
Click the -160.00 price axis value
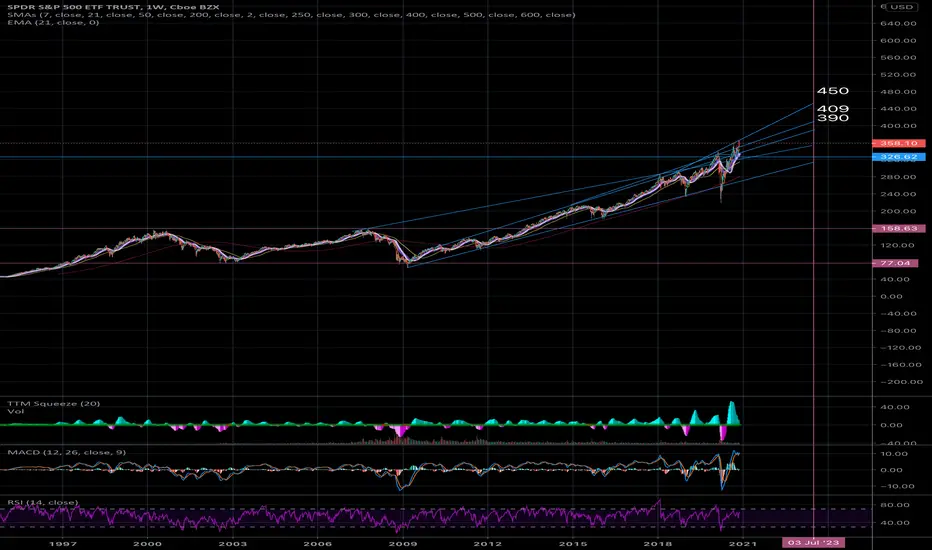[x=898, y=364]
